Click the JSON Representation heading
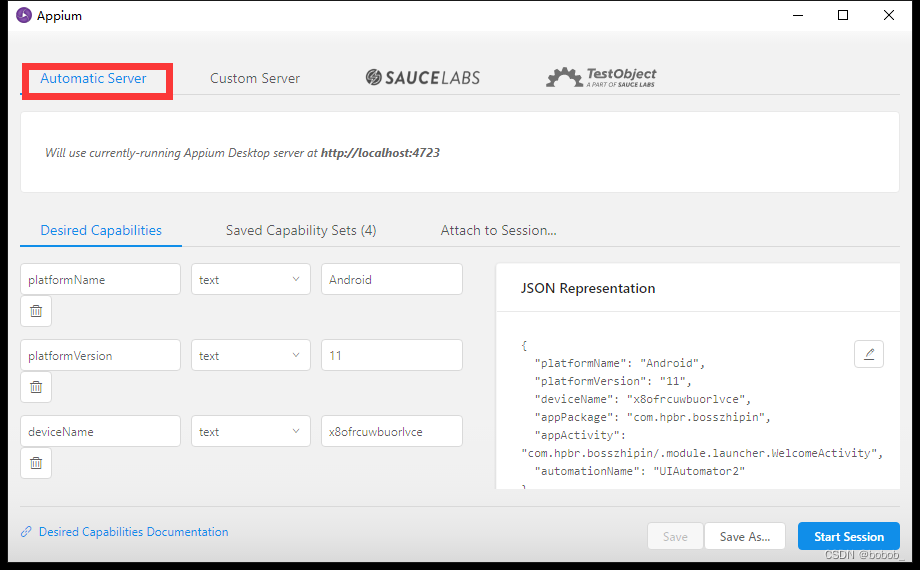Viewport: 920px width, 570px height. coord(588,288)
